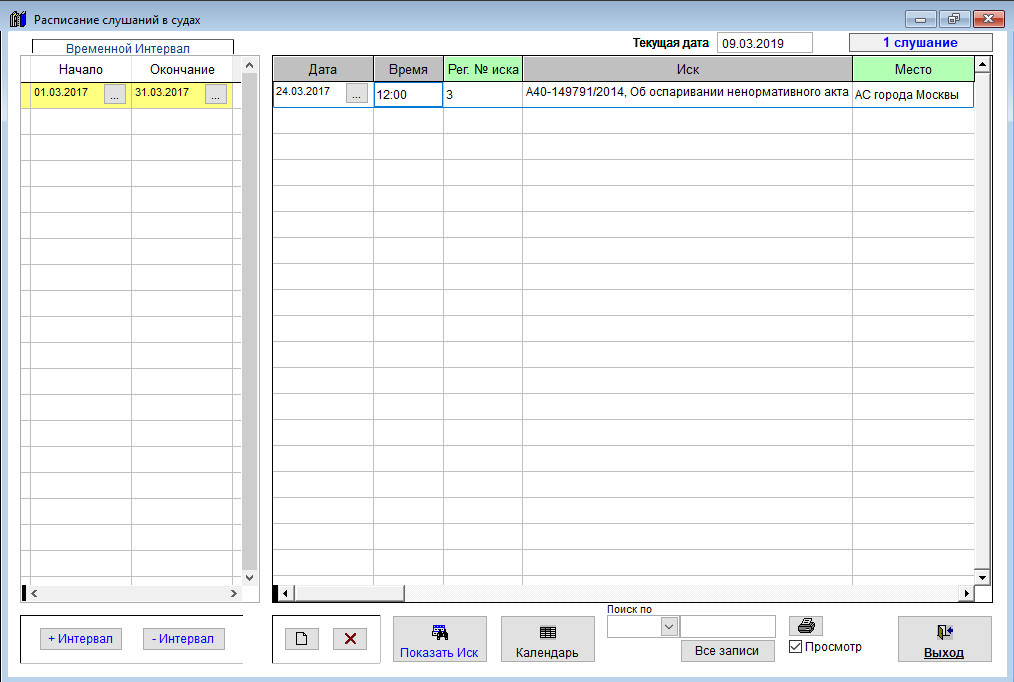
Task: Click the horizontal scrollbar thumb of hearings table
Action: point(349,593)
